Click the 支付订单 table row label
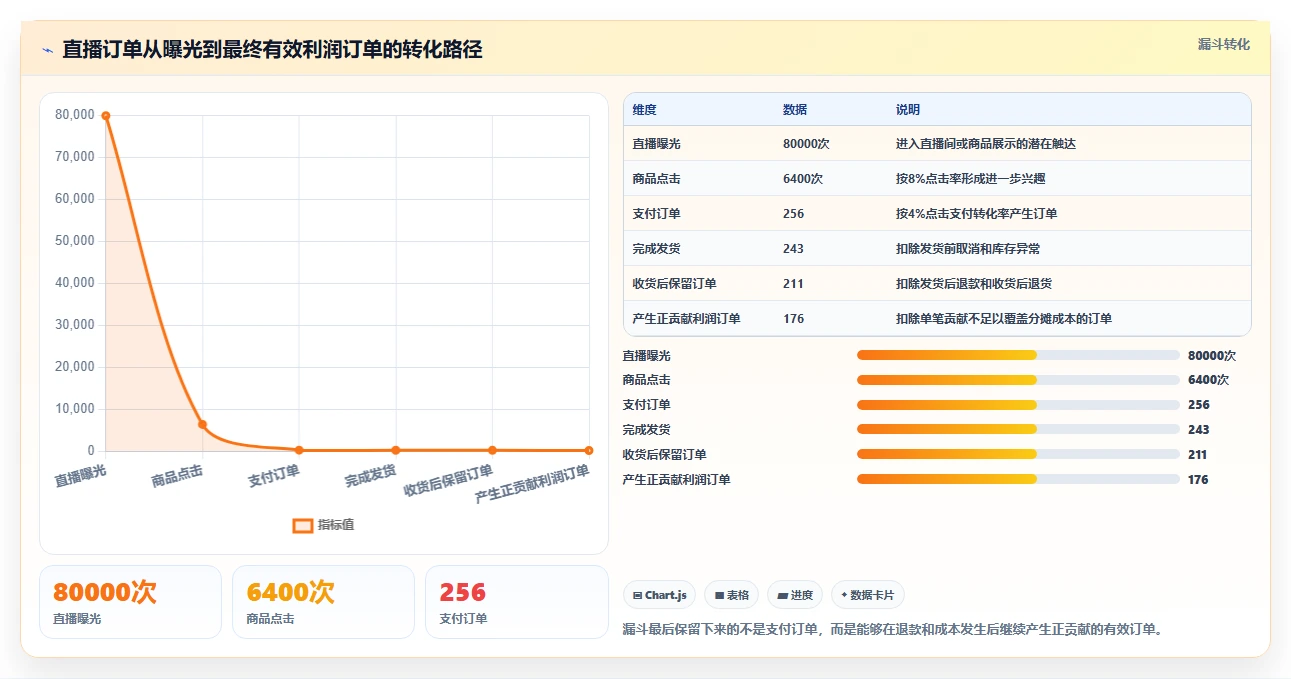This screenshot has height=679, width=1291. (656, 214)
